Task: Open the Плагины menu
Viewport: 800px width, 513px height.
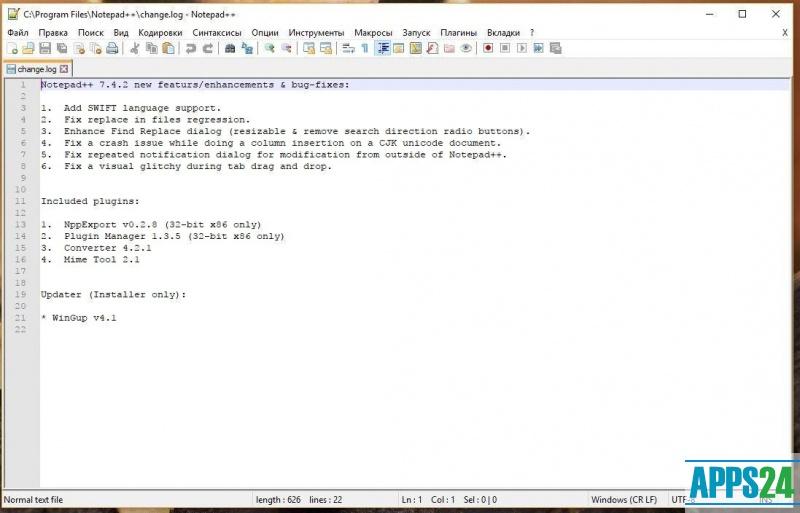Action: click(x=459, y=33)
